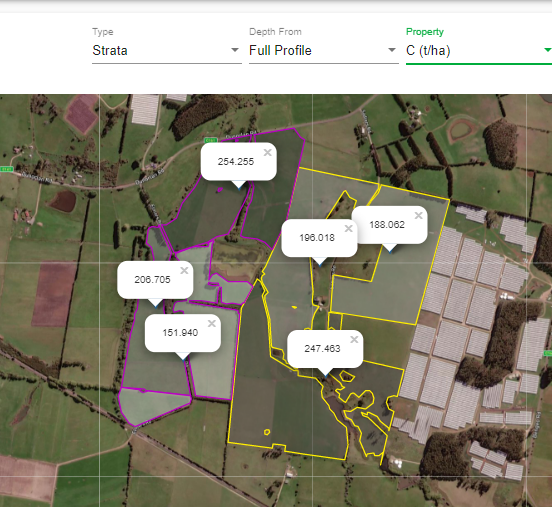Click the 196.018 value text
The height and width of the screenshot is (507, 552).
click(x=317, y=238)
